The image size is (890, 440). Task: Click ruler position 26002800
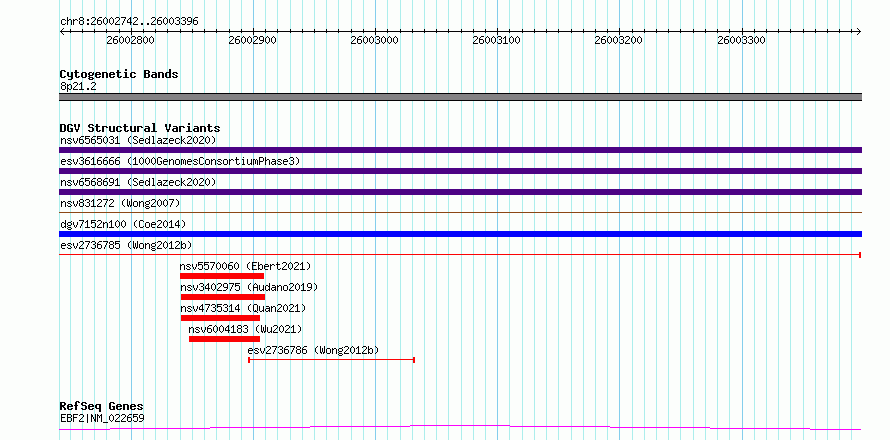[x=130, y=40]
